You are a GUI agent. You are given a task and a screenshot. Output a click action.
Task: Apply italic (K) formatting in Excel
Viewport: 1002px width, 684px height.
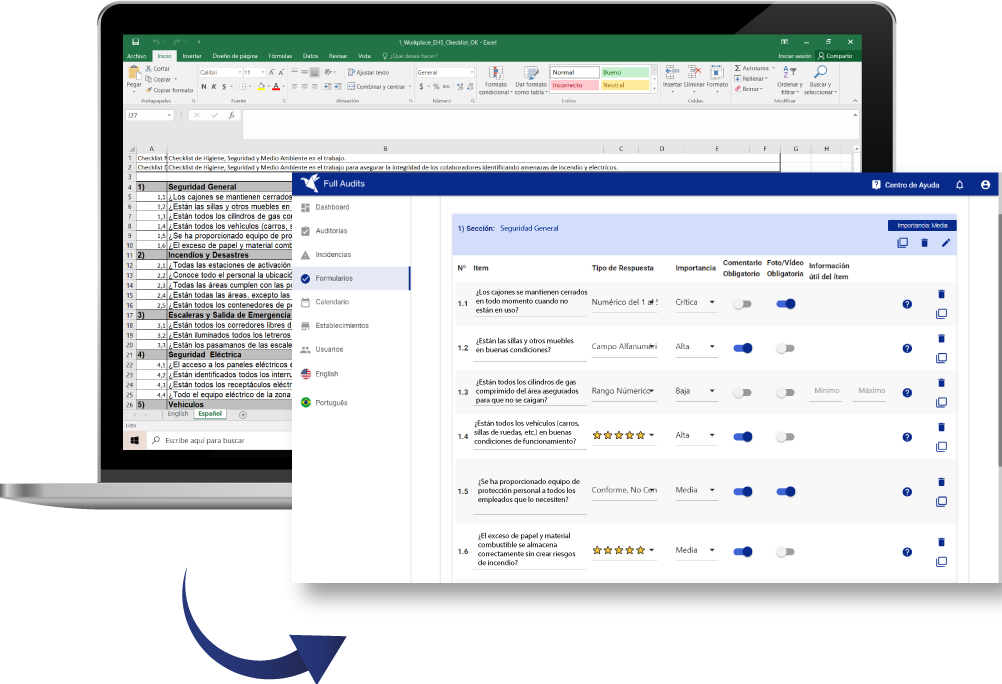pos(214,86)
